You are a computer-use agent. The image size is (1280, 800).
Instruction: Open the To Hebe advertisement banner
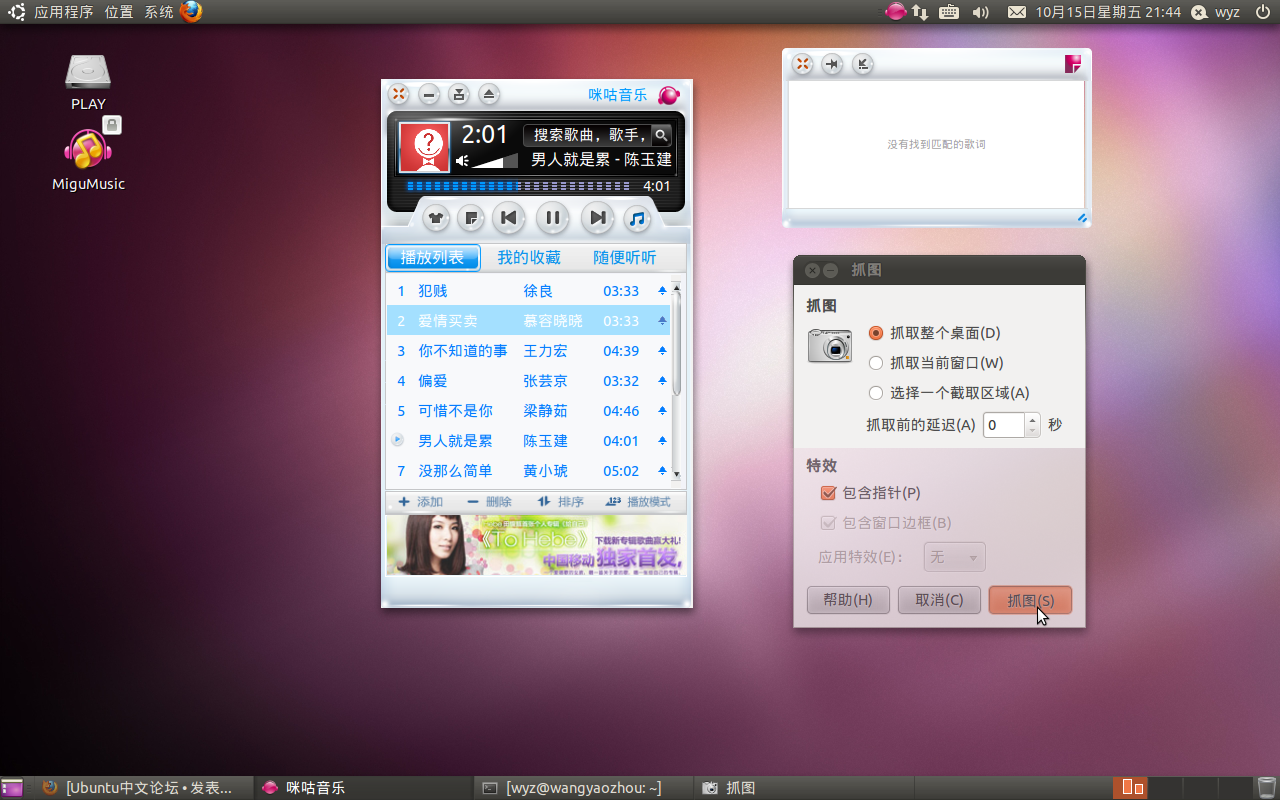pos(537,545)
